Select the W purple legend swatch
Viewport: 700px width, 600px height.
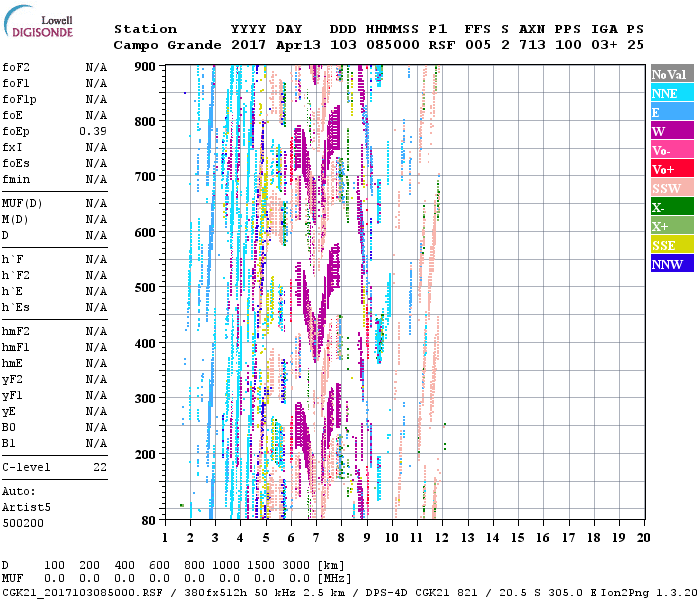pos(672,130)
